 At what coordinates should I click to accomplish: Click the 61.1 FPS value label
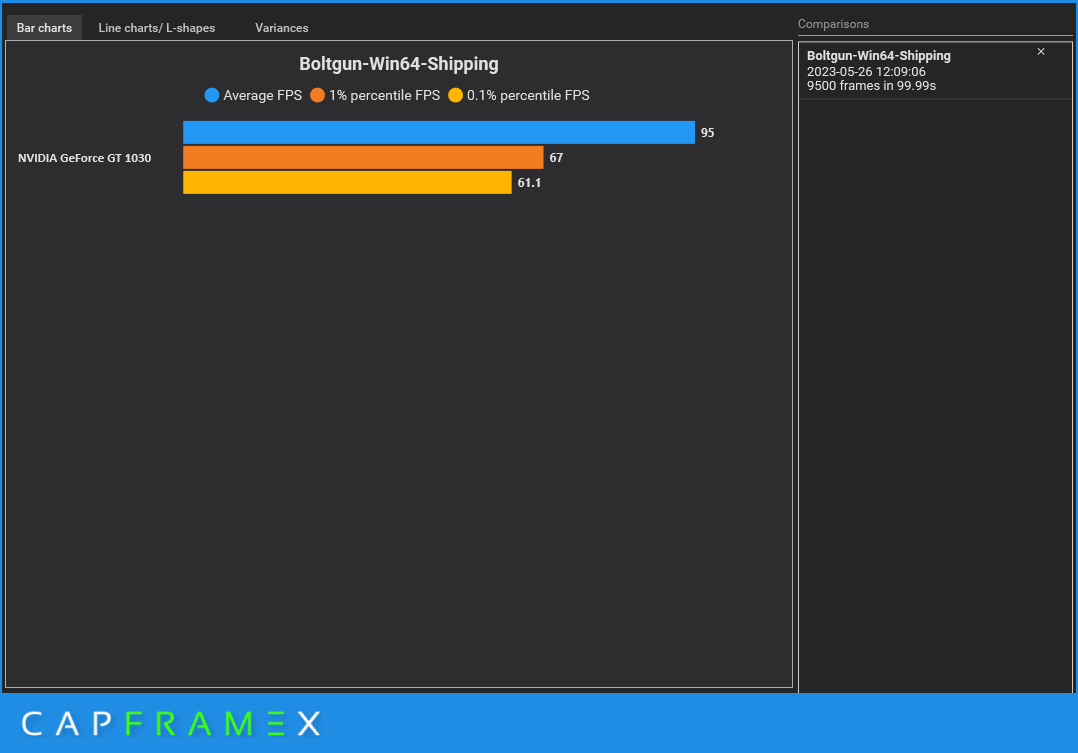(529, 183)
